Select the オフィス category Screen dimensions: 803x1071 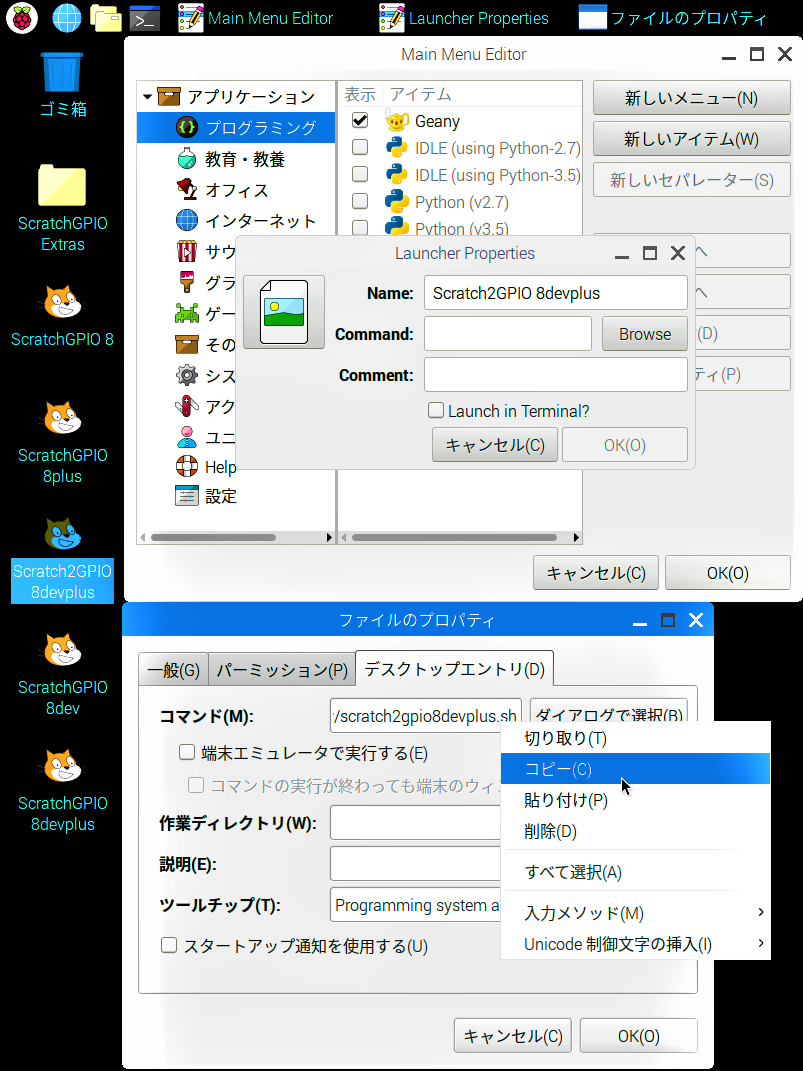[x=236, y=190]
